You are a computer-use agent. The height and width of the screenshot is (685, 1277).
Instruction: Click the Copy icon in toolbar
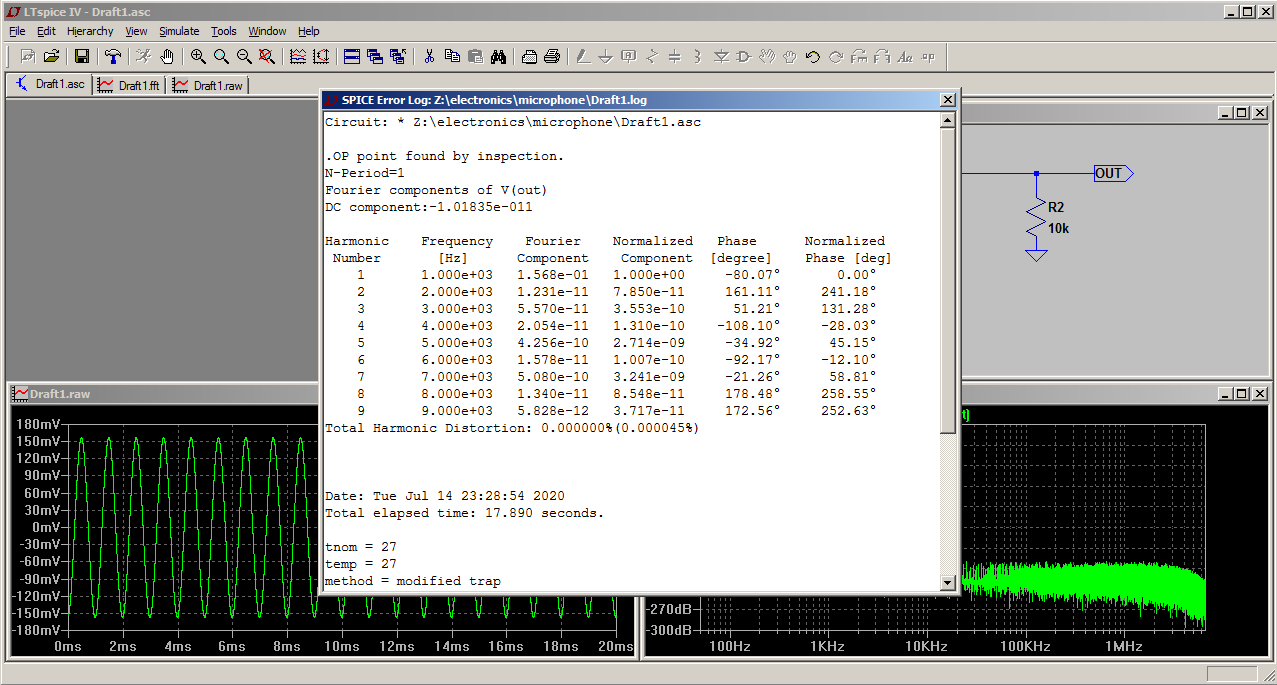tap(452, 56)
